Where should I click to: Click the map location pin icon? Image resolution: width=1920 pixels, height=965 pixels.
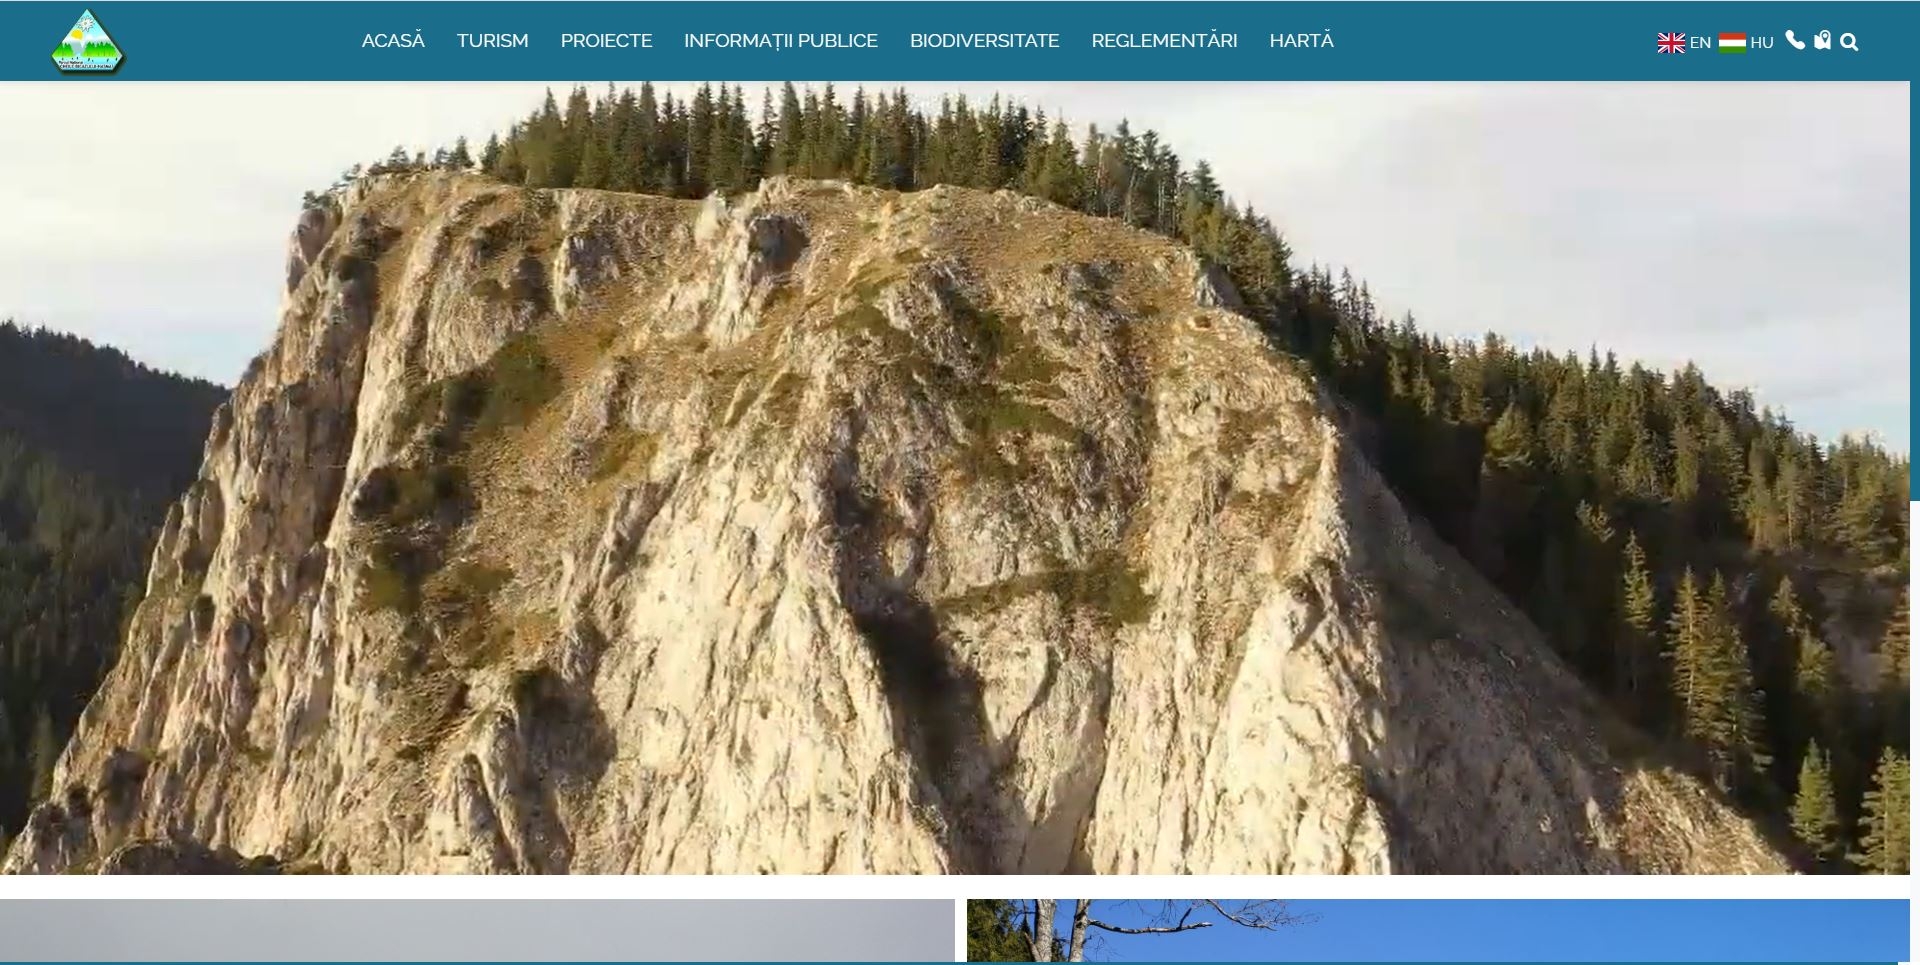pyautogui.click(x=1822, y=41)
